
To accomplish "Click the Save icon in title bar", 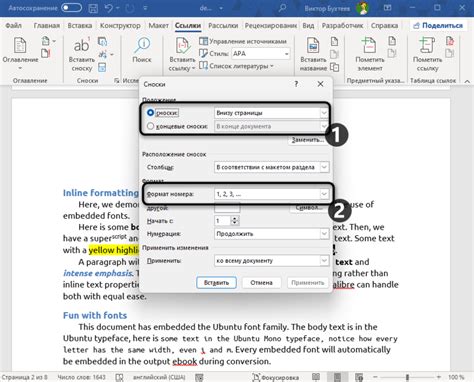I will (x=93, y=8).
